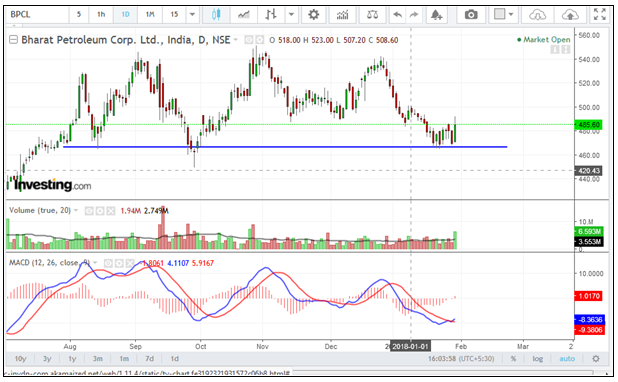Select the 1h interval tab
The height and width of the screenshot is (382, 618).
(x=101, y=15)
